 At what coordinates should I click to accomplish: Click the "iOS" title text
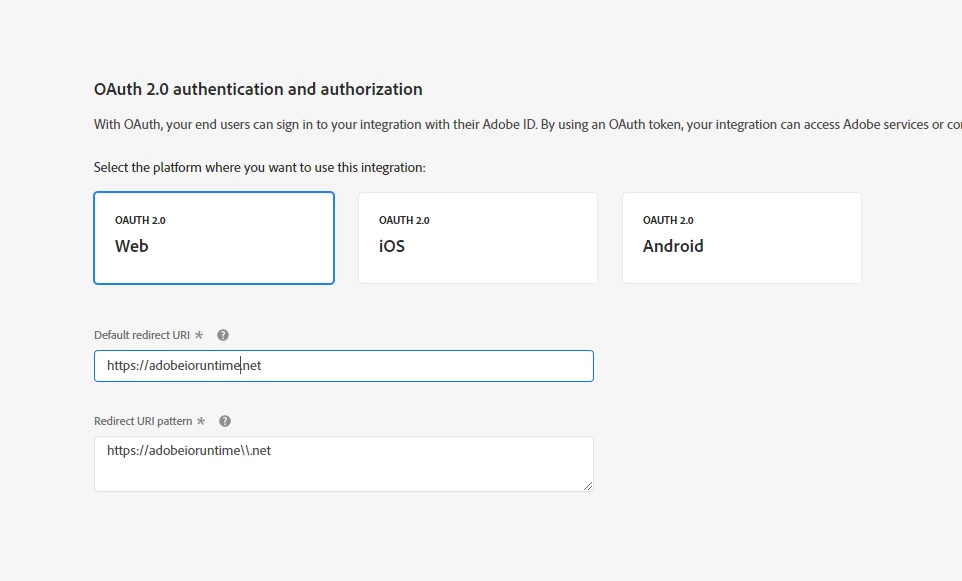392,246
